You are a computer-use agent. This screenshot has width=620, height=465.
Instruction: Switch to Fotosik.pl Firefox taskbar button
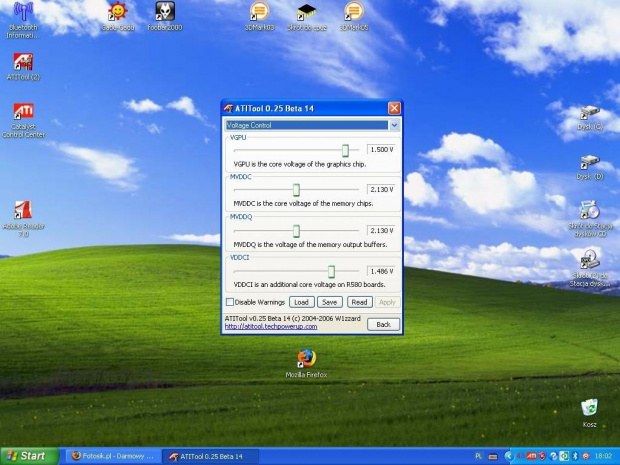(x=113, y=456)
